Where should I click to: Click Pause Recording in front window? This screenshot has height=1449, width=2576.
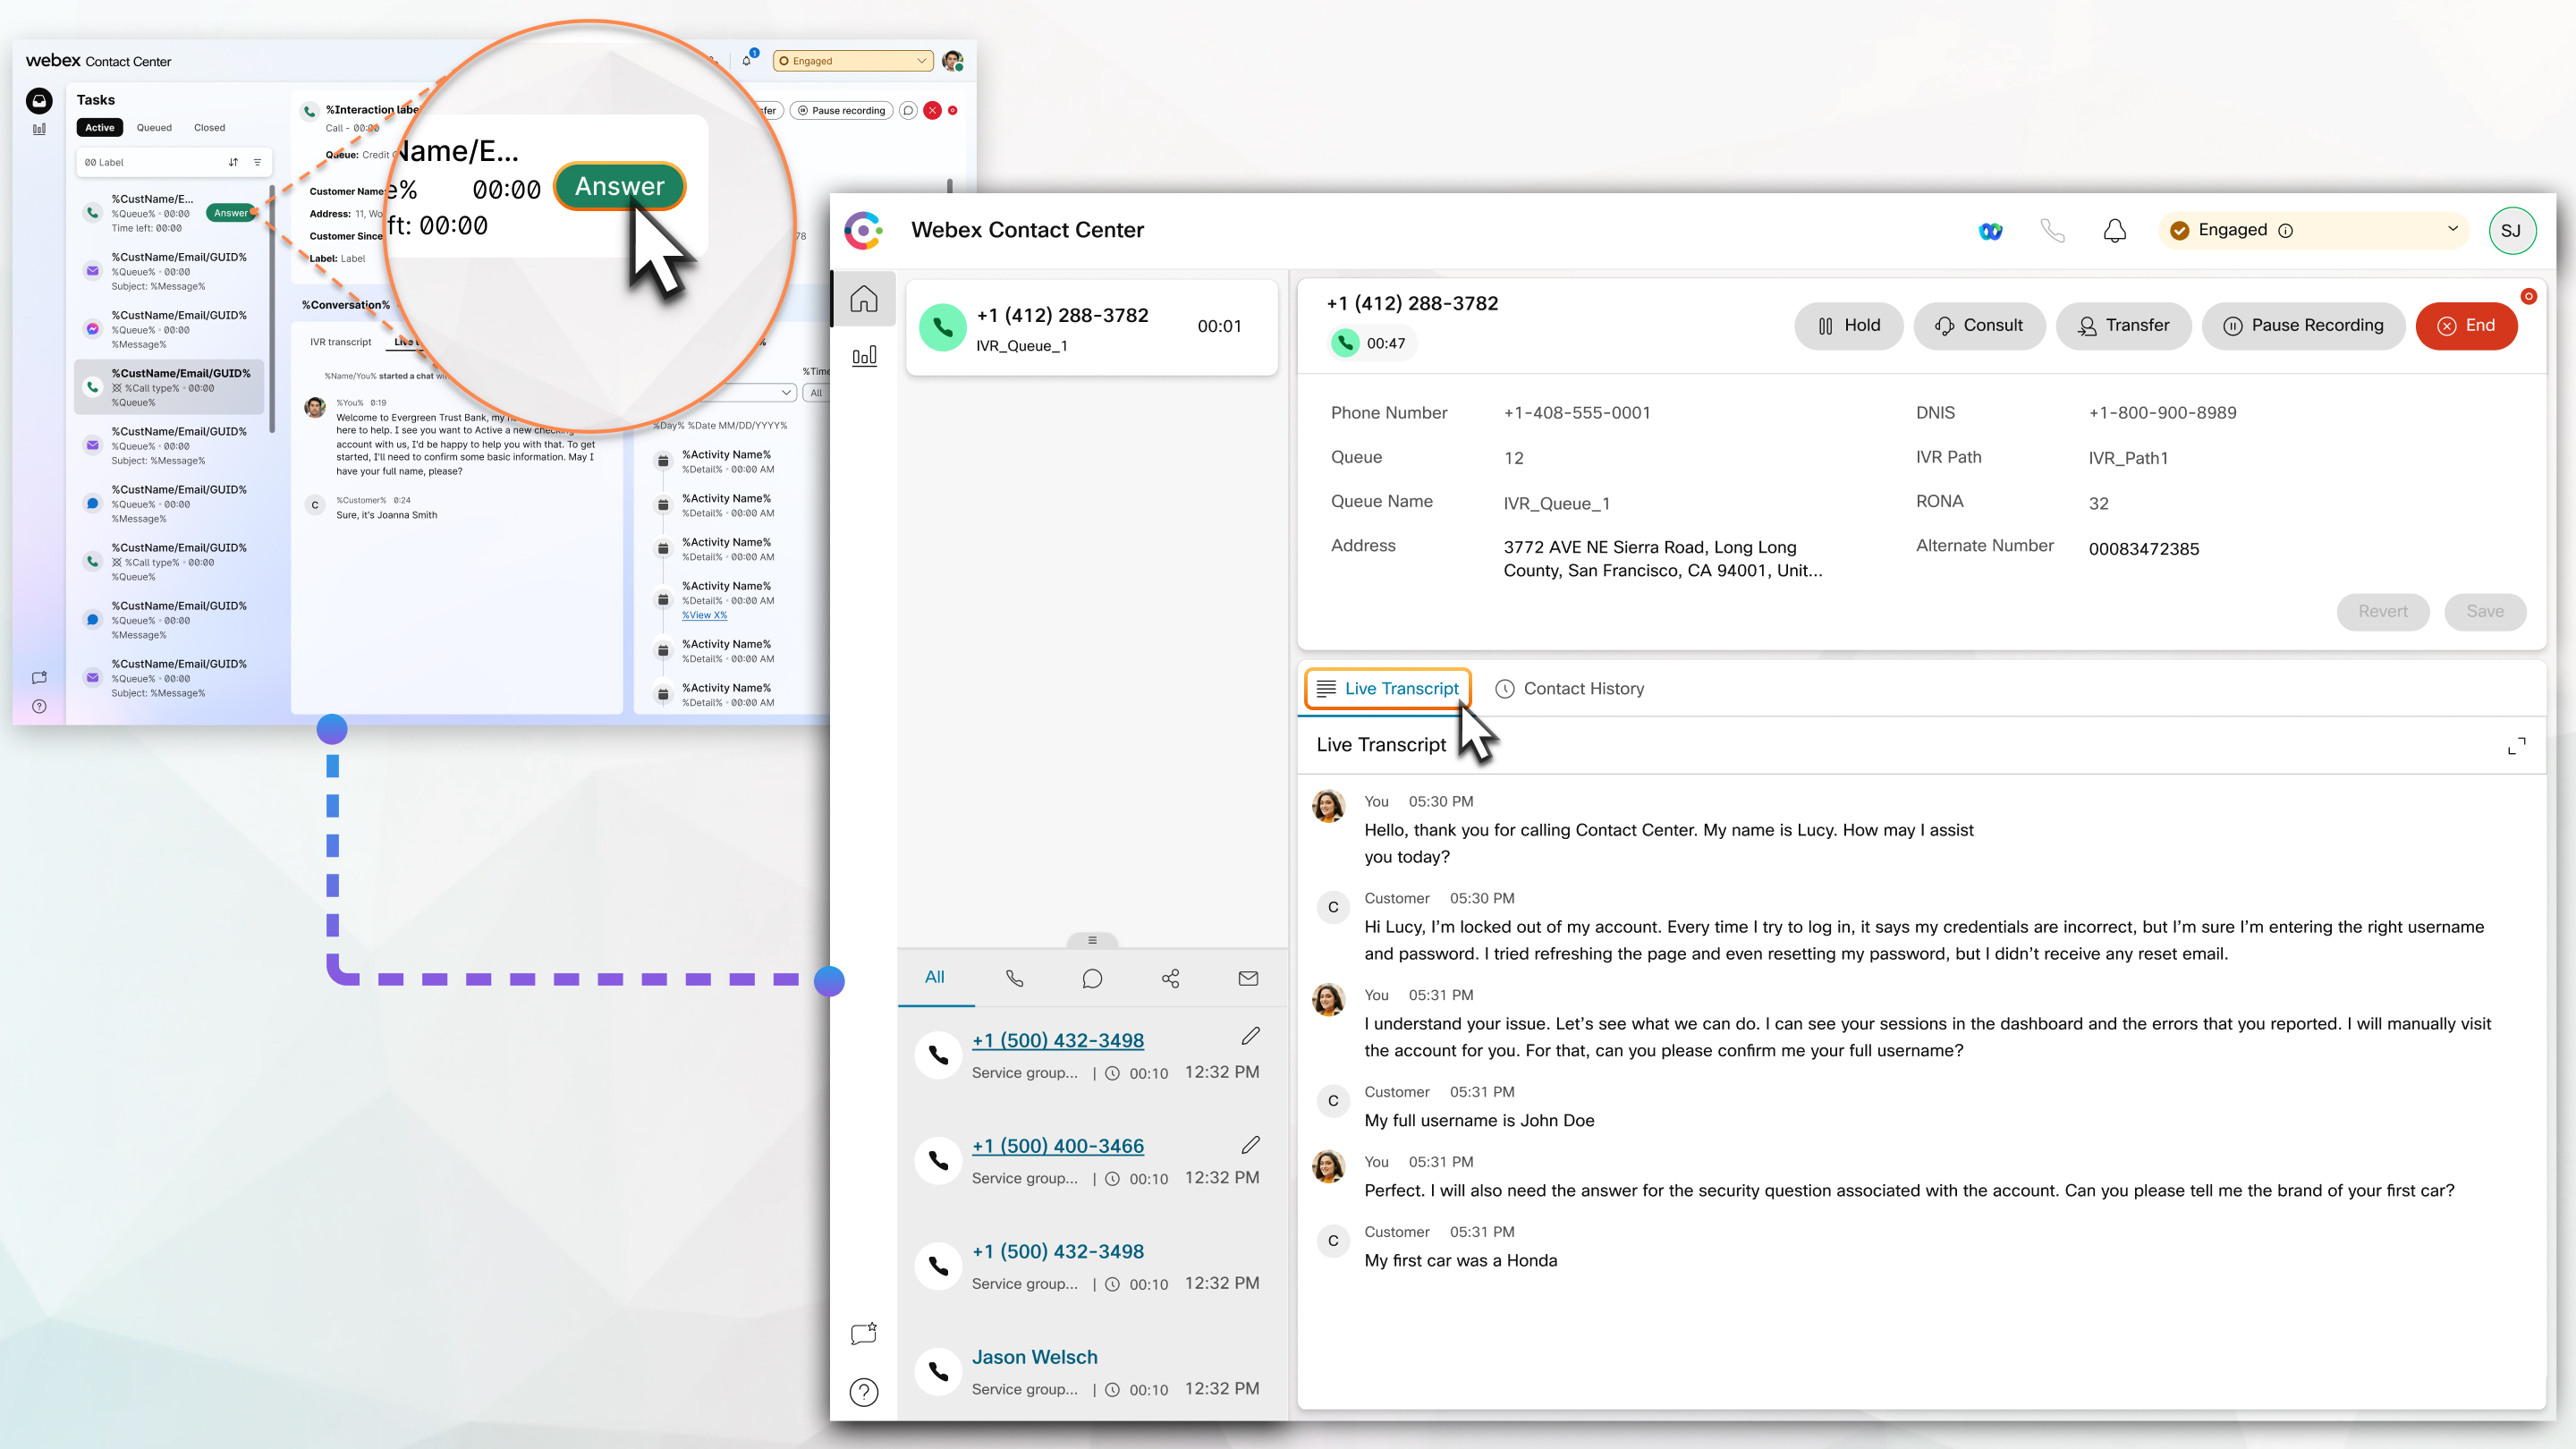pyautogui.click(x=2303, y=326)
